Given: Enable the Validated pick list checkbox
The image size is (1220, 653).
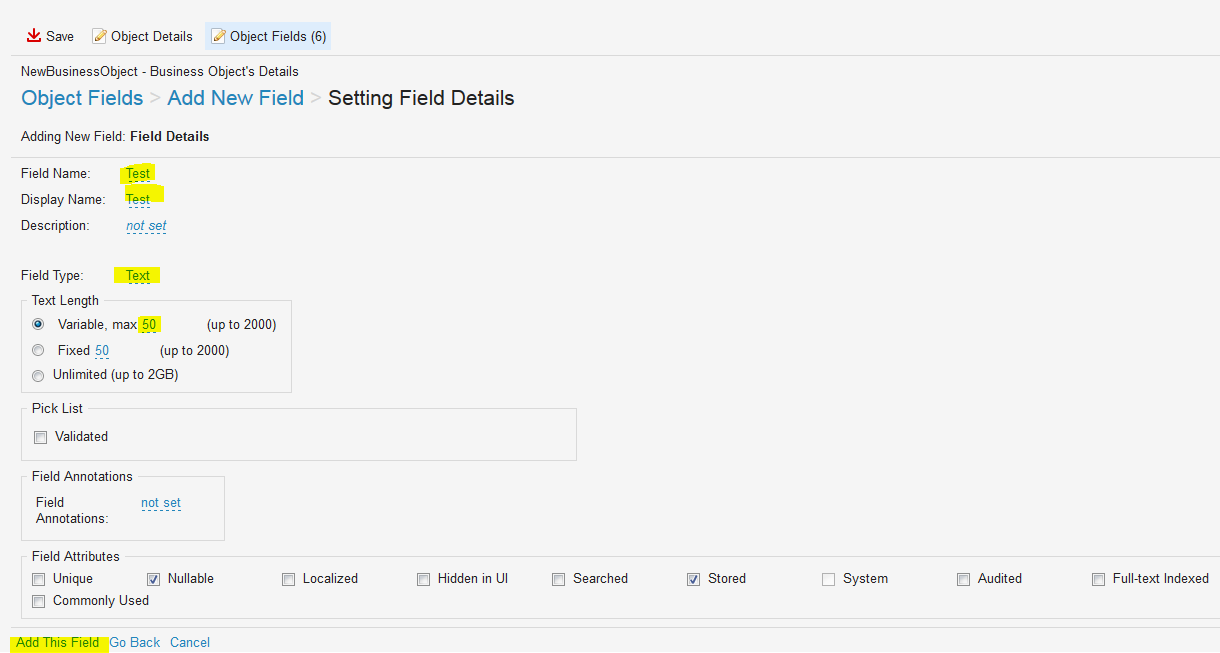Looking at the screenshot, I should [41, 437].
